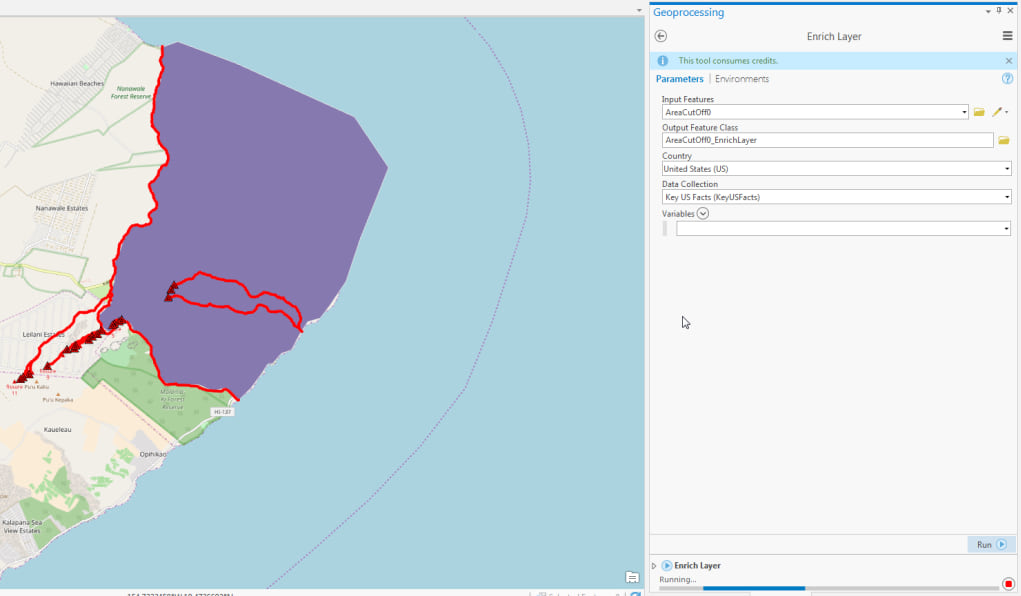Click the info icon on credits banner
The image size is (1021, 596).
click(x=662, y=61)
